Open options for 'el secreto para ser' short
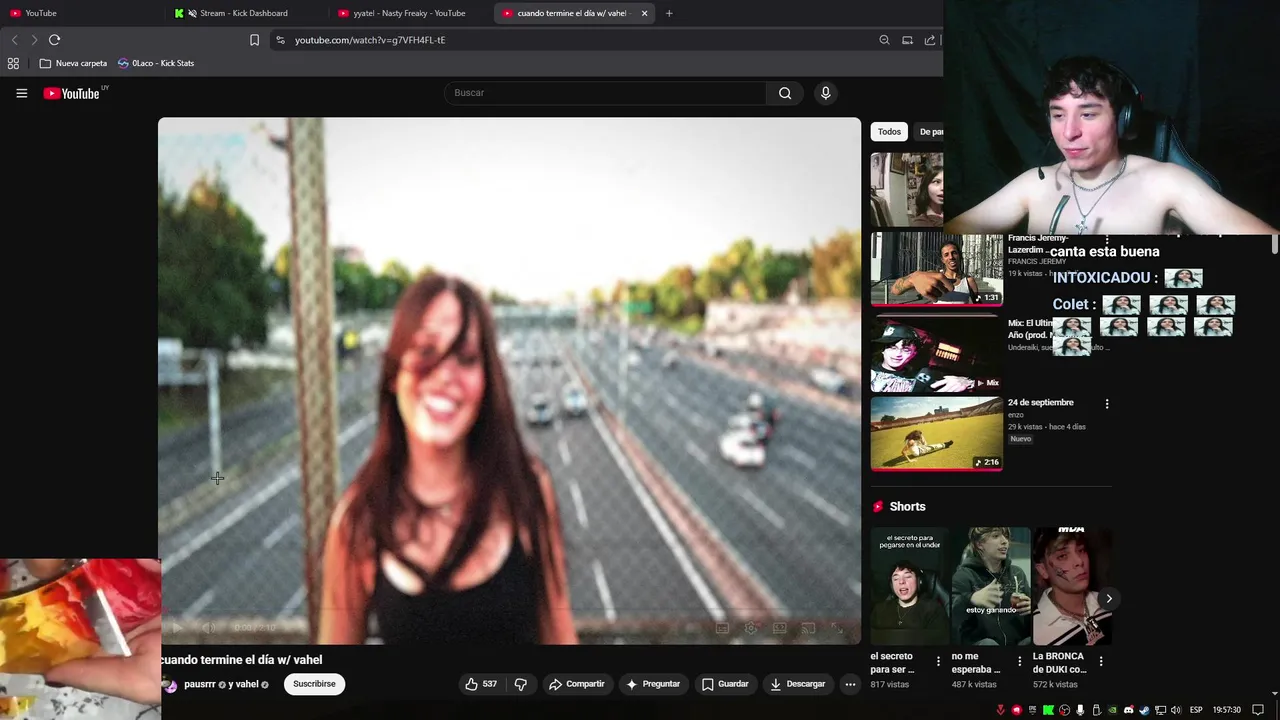 pyautogui.click(x=938, y=661)
